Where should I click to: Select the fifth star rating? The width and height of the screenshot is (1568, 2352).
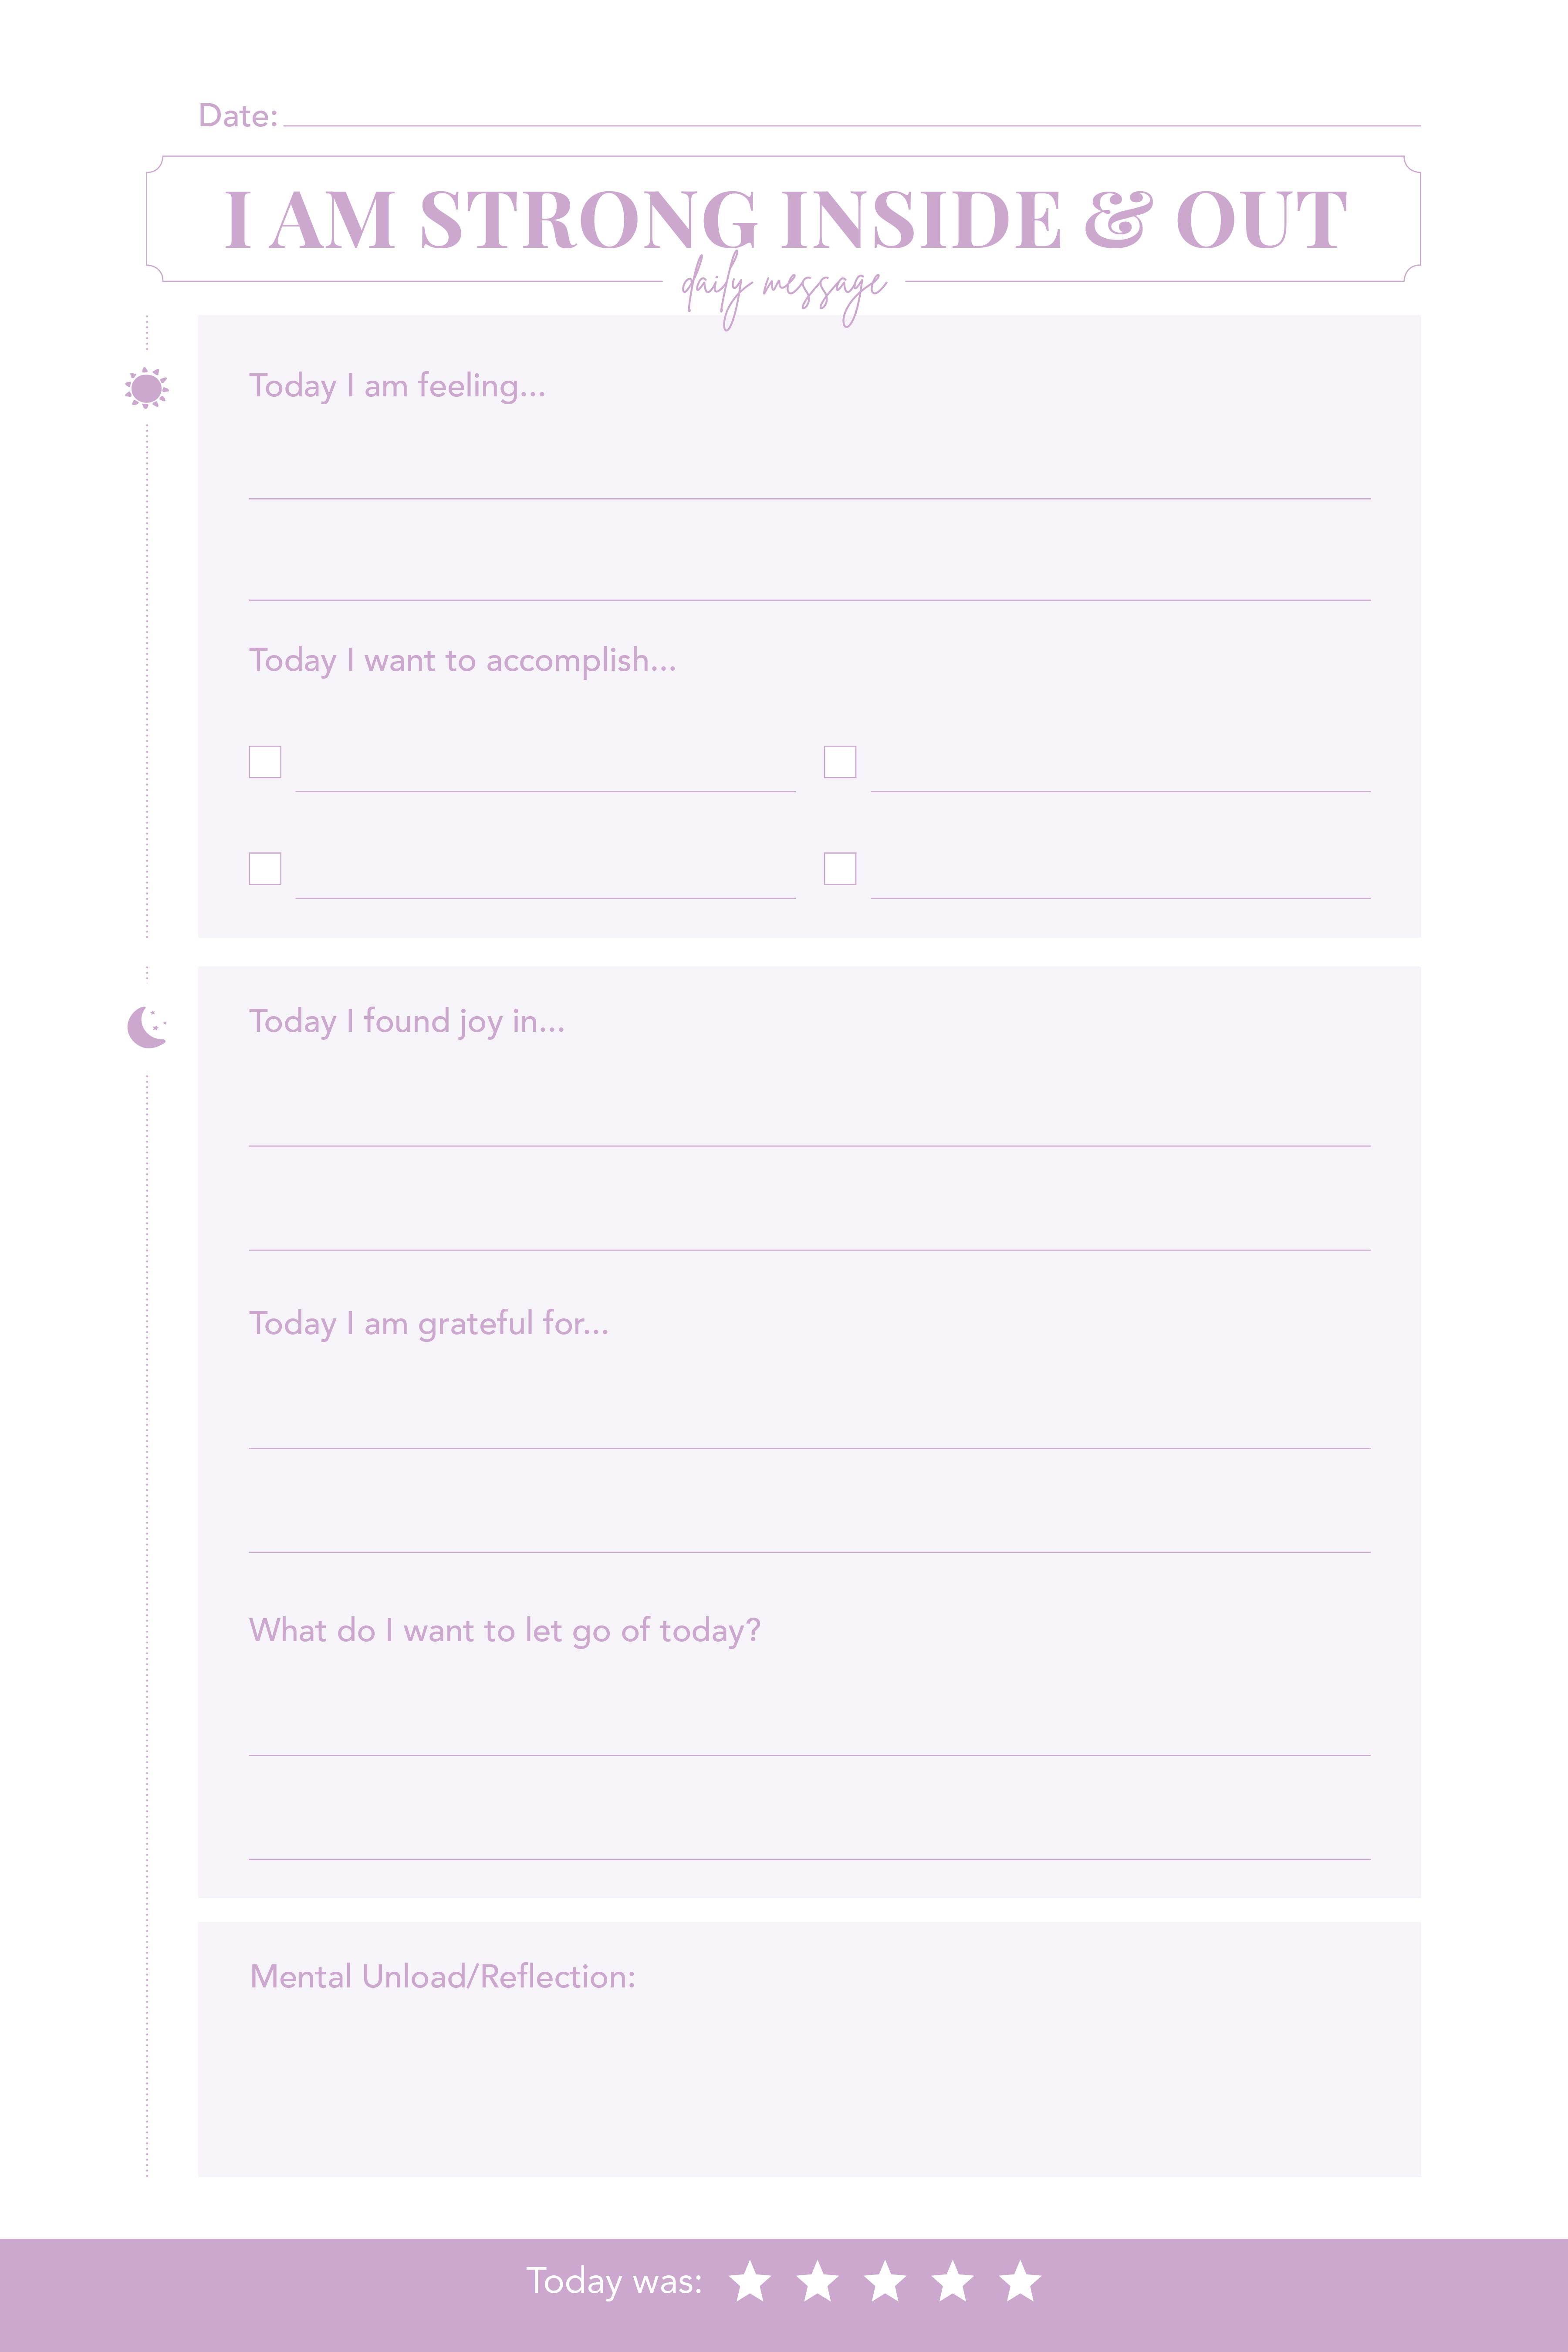(1020, 2281)
